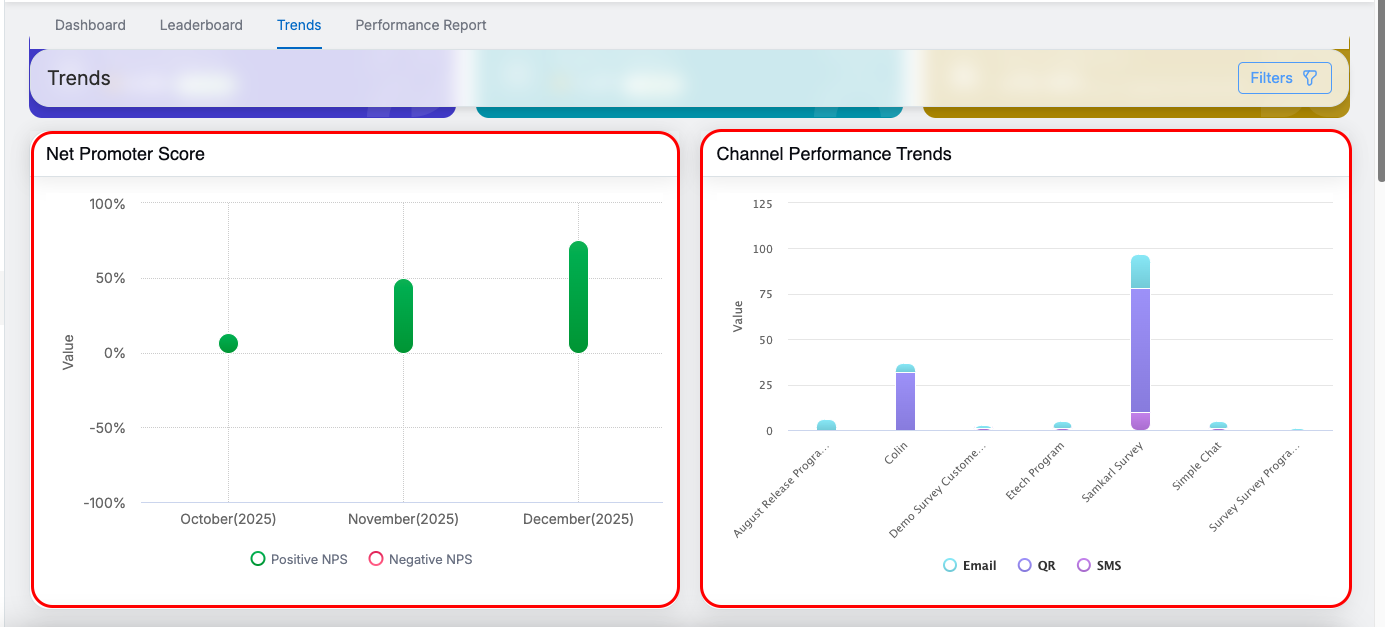Toggle Positive NPS legend circle
This screenshot has width=1385, height=627.
258,559
